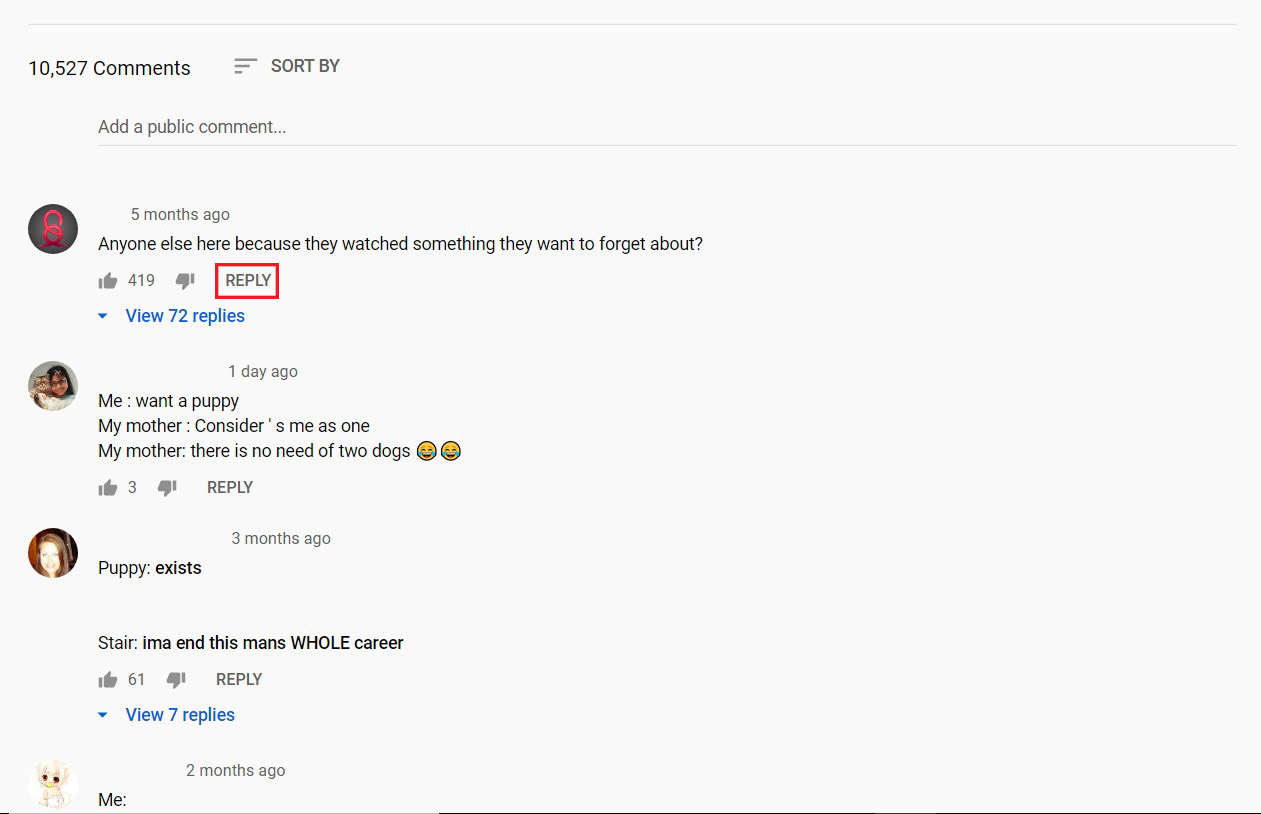This screenshot has width=1261, height=814.
Task: Open the '1 day ago' commenter's avatar
Action: (53, 386)
